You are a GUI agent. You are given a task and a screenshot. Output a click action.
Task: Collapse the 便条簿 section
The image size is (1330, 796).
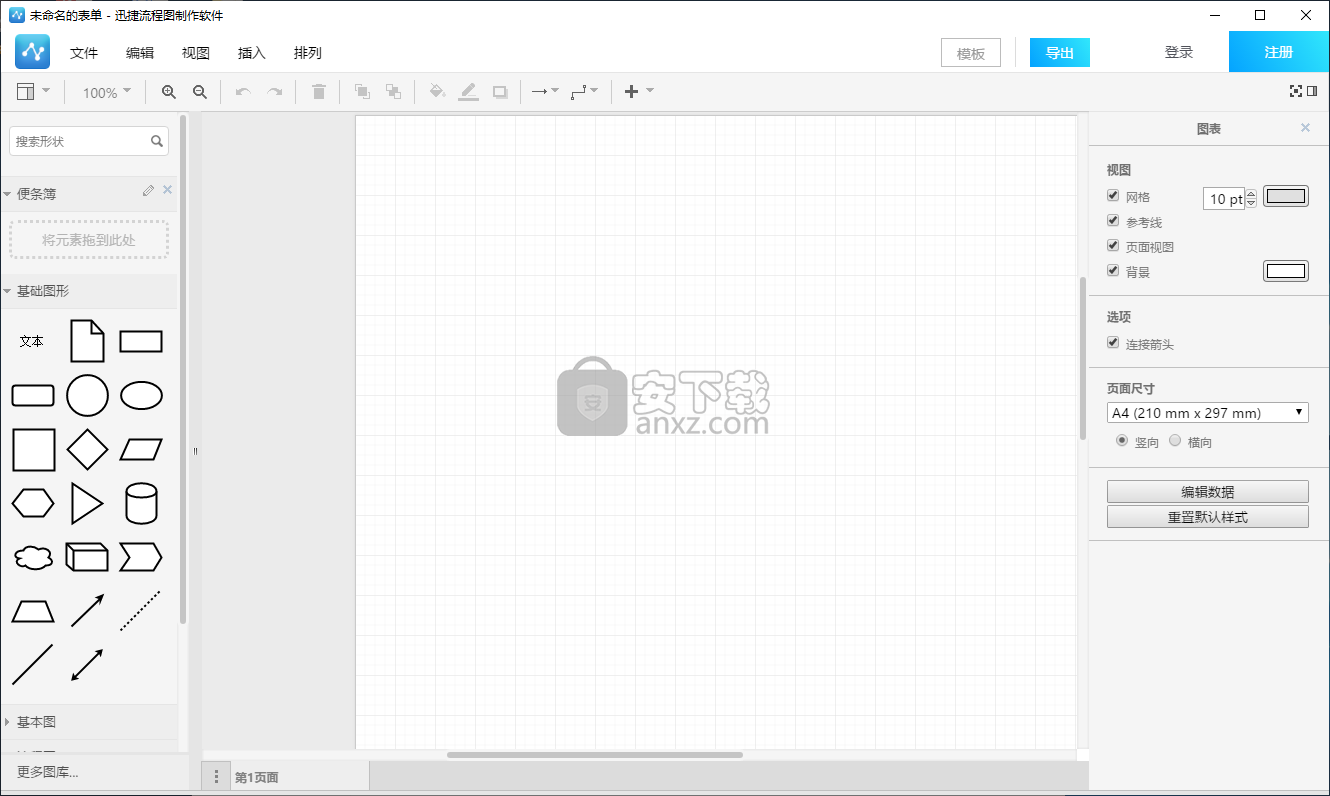click(x=8, y=194)
